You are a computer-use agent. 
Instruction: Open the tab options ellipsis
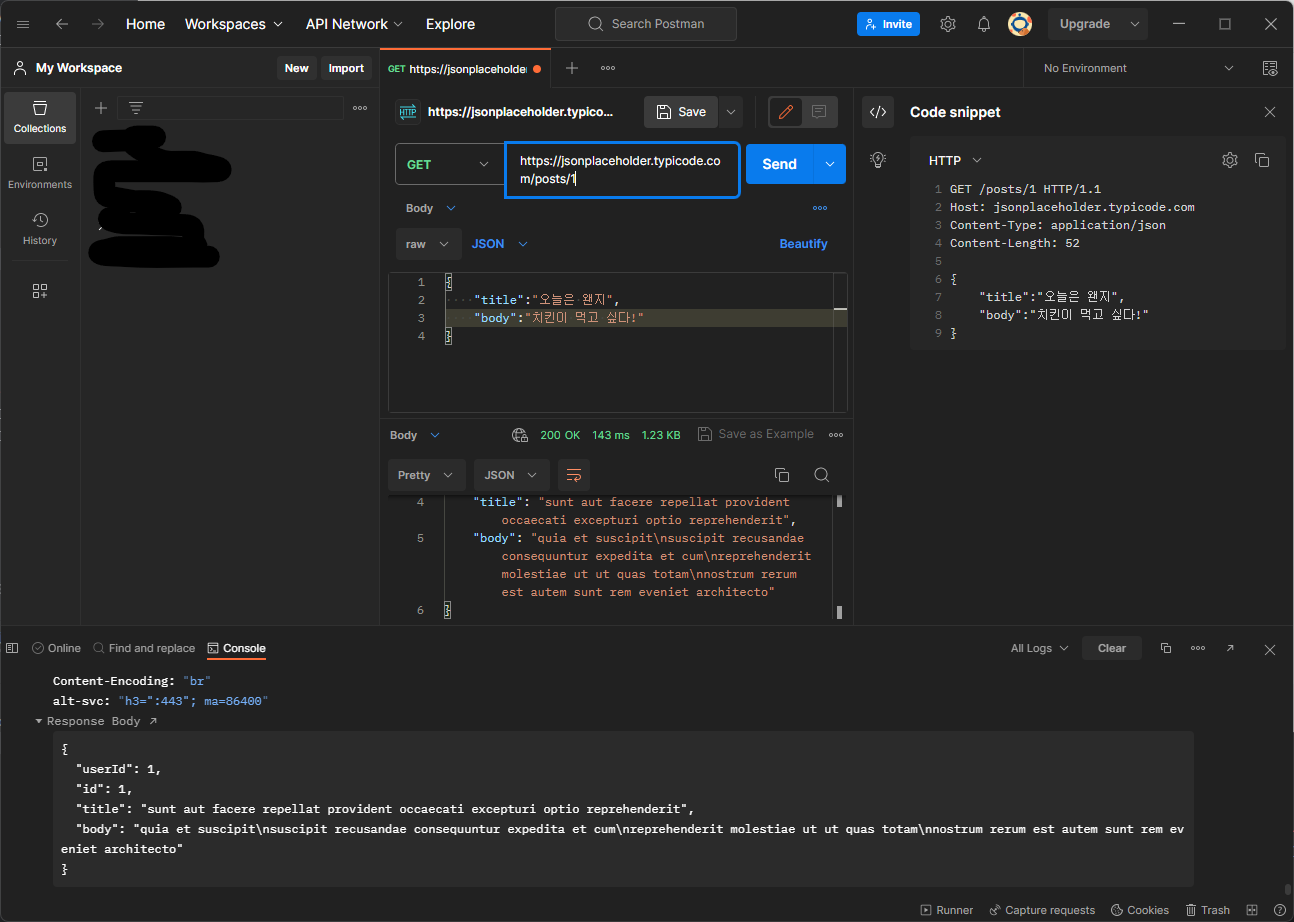coord(608,68)
